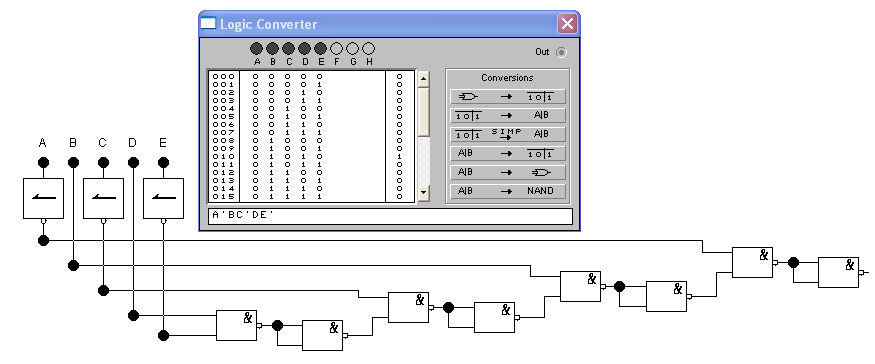Click the truth table scrollbar down arrow

click(424, 193)
